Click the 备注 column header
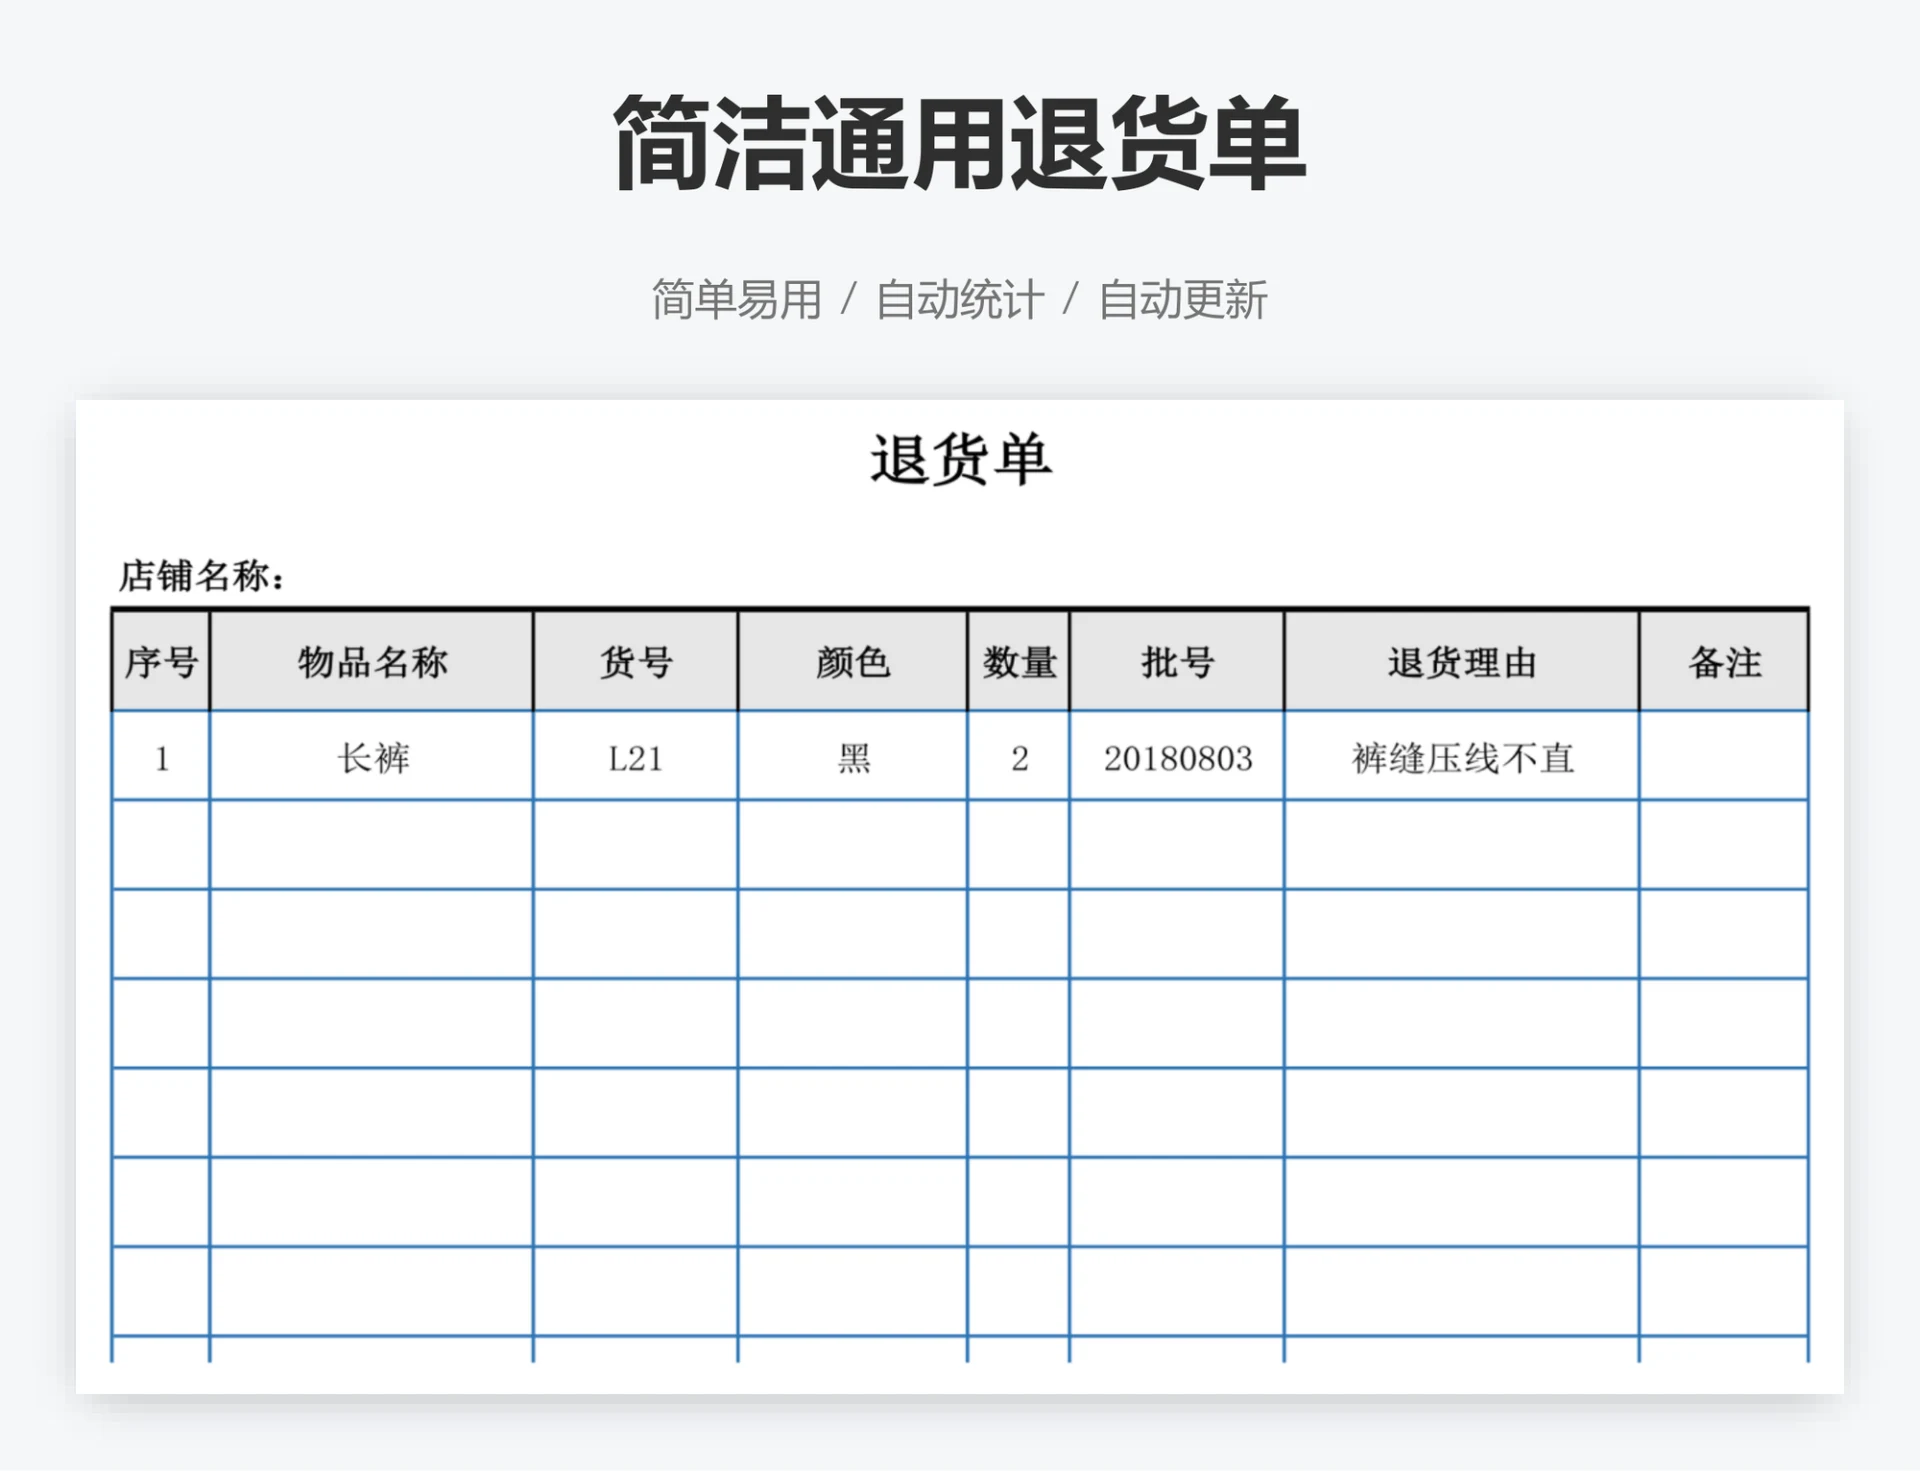The height and width of the screenshot is (1471, 1920). click(1724, 662)
